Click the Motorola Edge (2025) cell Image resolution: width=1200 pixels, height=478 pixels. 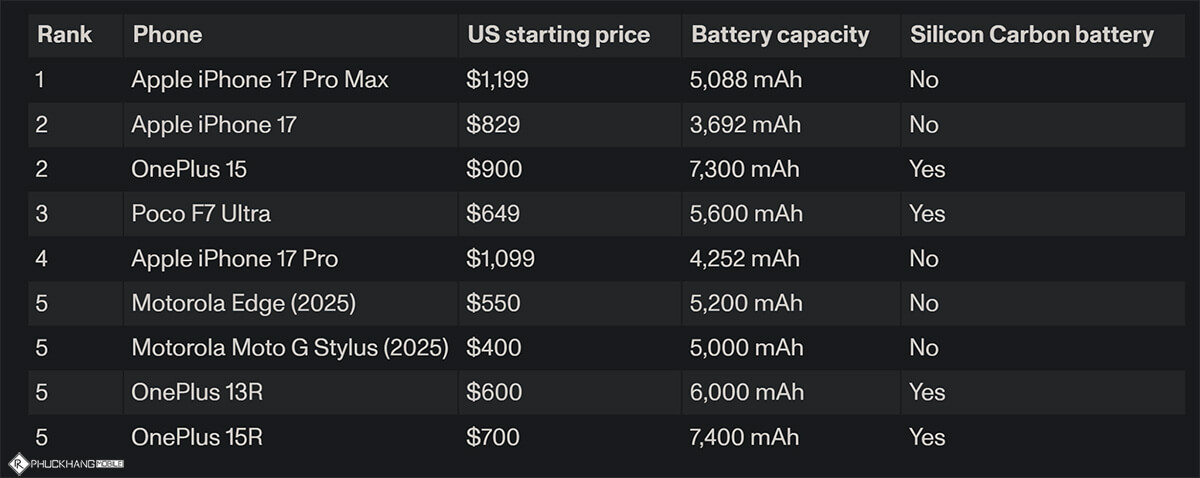[243, 303]
